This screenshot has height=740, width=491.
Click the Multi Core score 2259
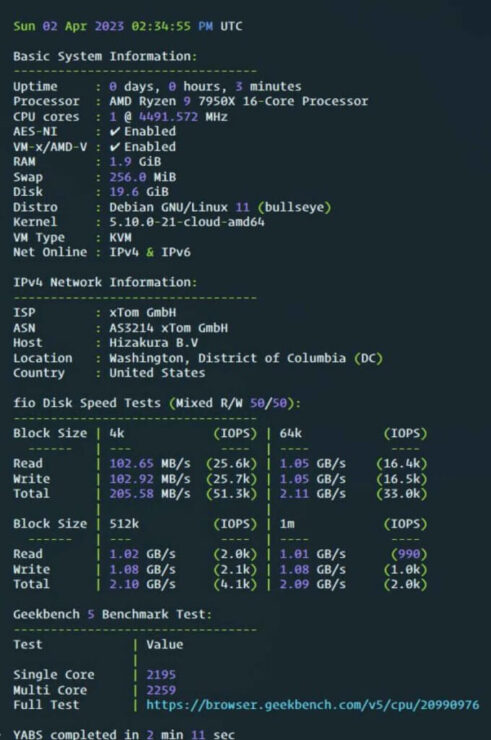coord(161,690)
